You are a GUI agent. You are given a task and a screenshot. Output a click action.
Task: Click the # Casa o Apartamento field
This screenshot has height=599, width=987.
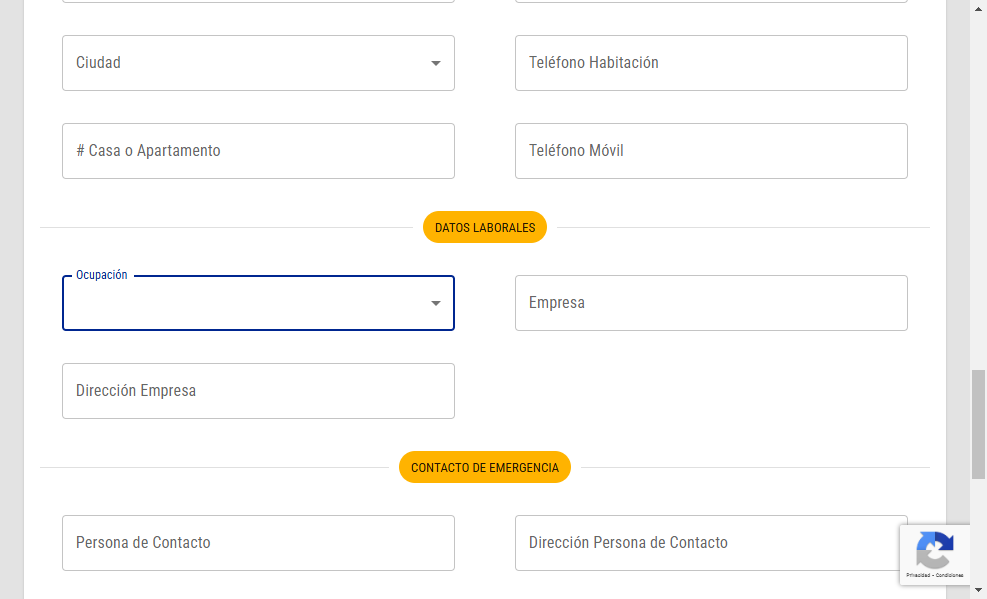point(258,151)
